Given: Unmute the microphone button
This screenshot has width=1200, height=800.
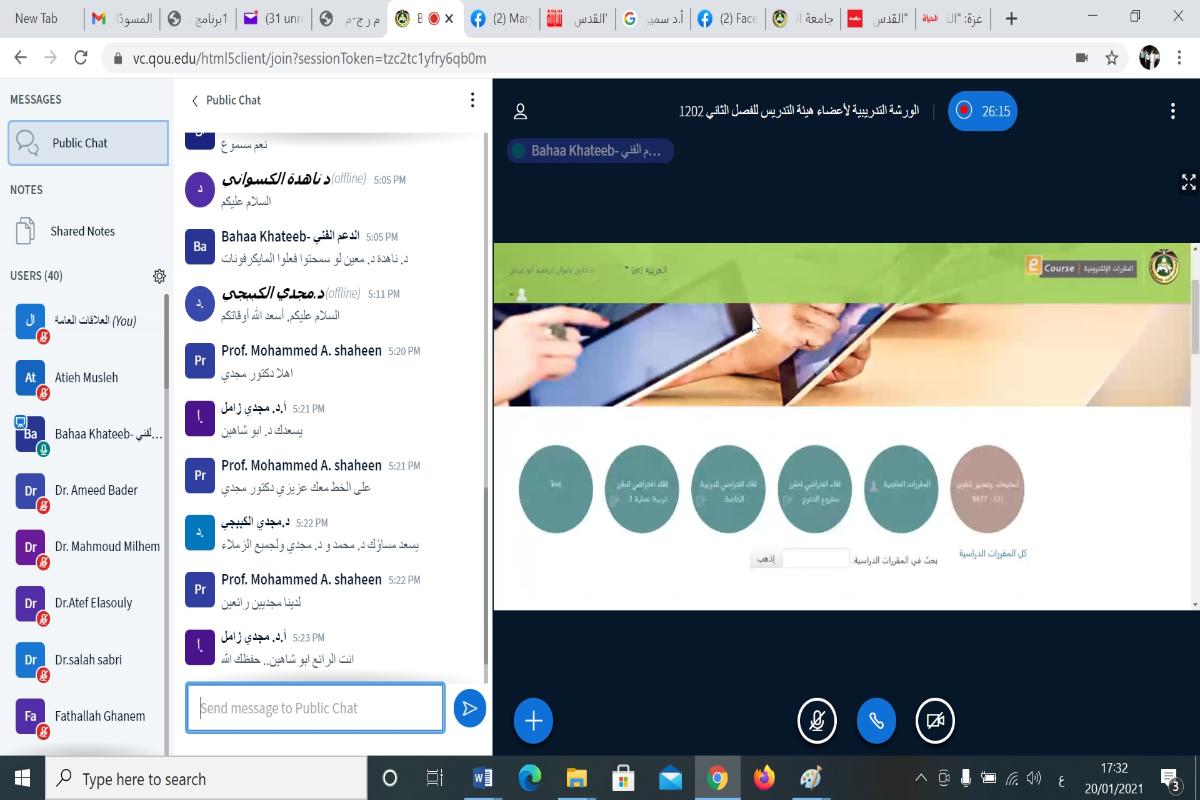Looking at the screenshot, I should (x=817, y=721).
